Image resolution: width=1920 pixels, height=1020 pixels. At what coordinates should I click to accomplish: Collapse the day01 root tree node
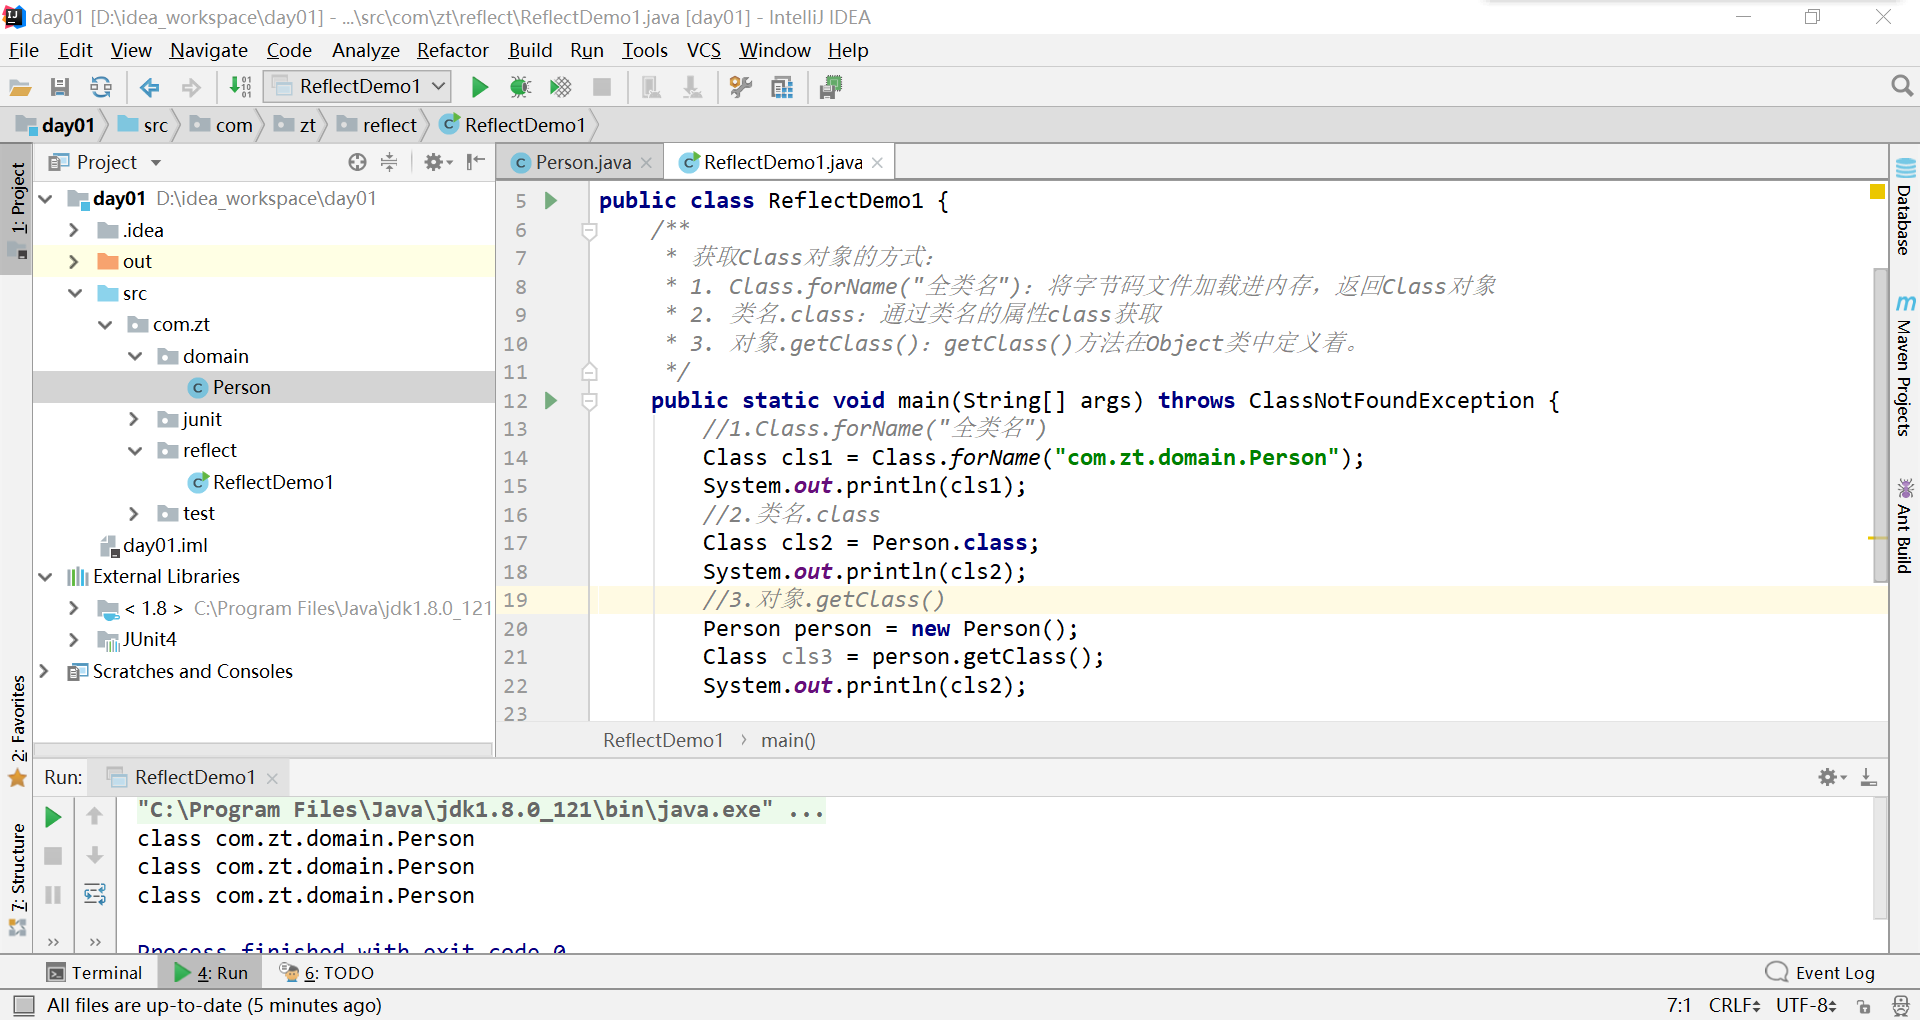[x=45, y=199]
